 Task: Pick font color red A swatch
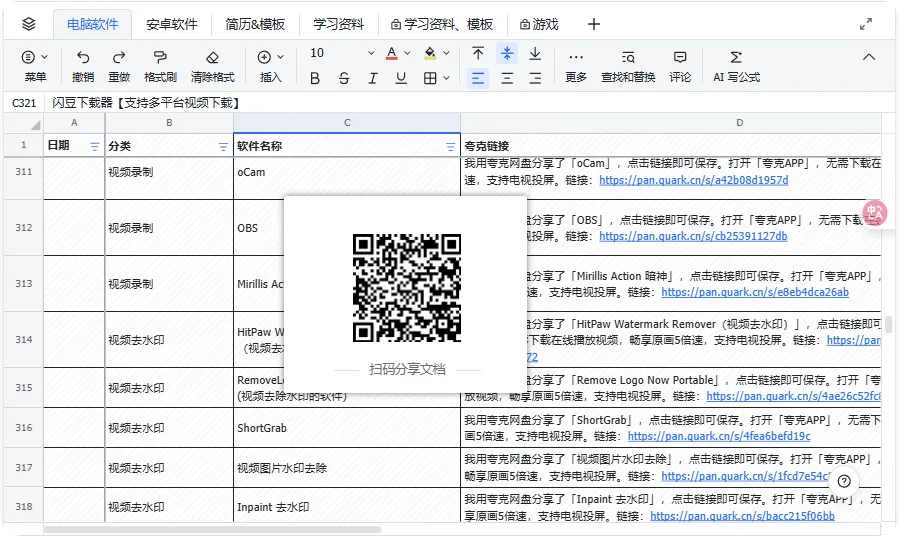coord(392,53)
